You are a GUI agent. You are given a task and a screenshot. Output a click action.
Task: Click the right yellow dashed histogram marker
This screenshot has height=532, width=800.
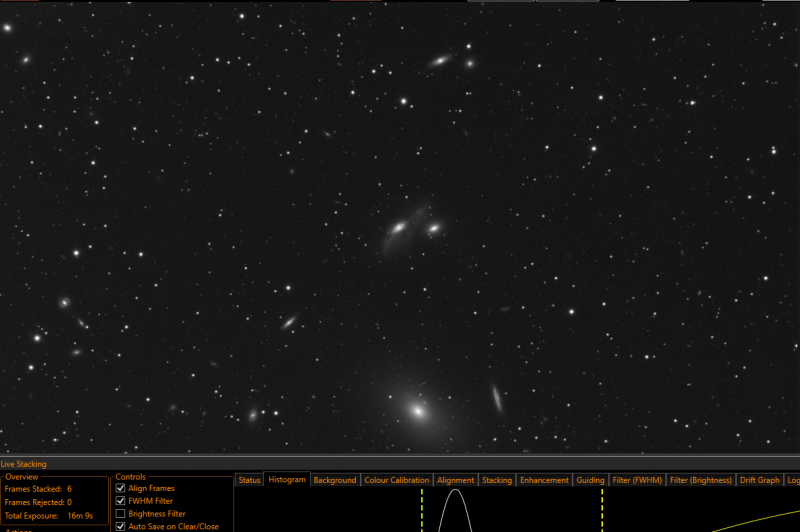coord(602,510)
